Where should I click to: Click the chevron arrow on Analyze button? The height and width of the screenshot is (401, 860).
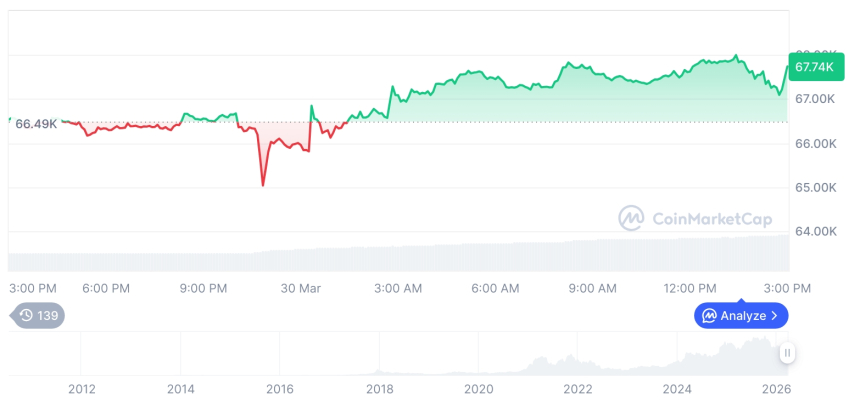point(774,316)
